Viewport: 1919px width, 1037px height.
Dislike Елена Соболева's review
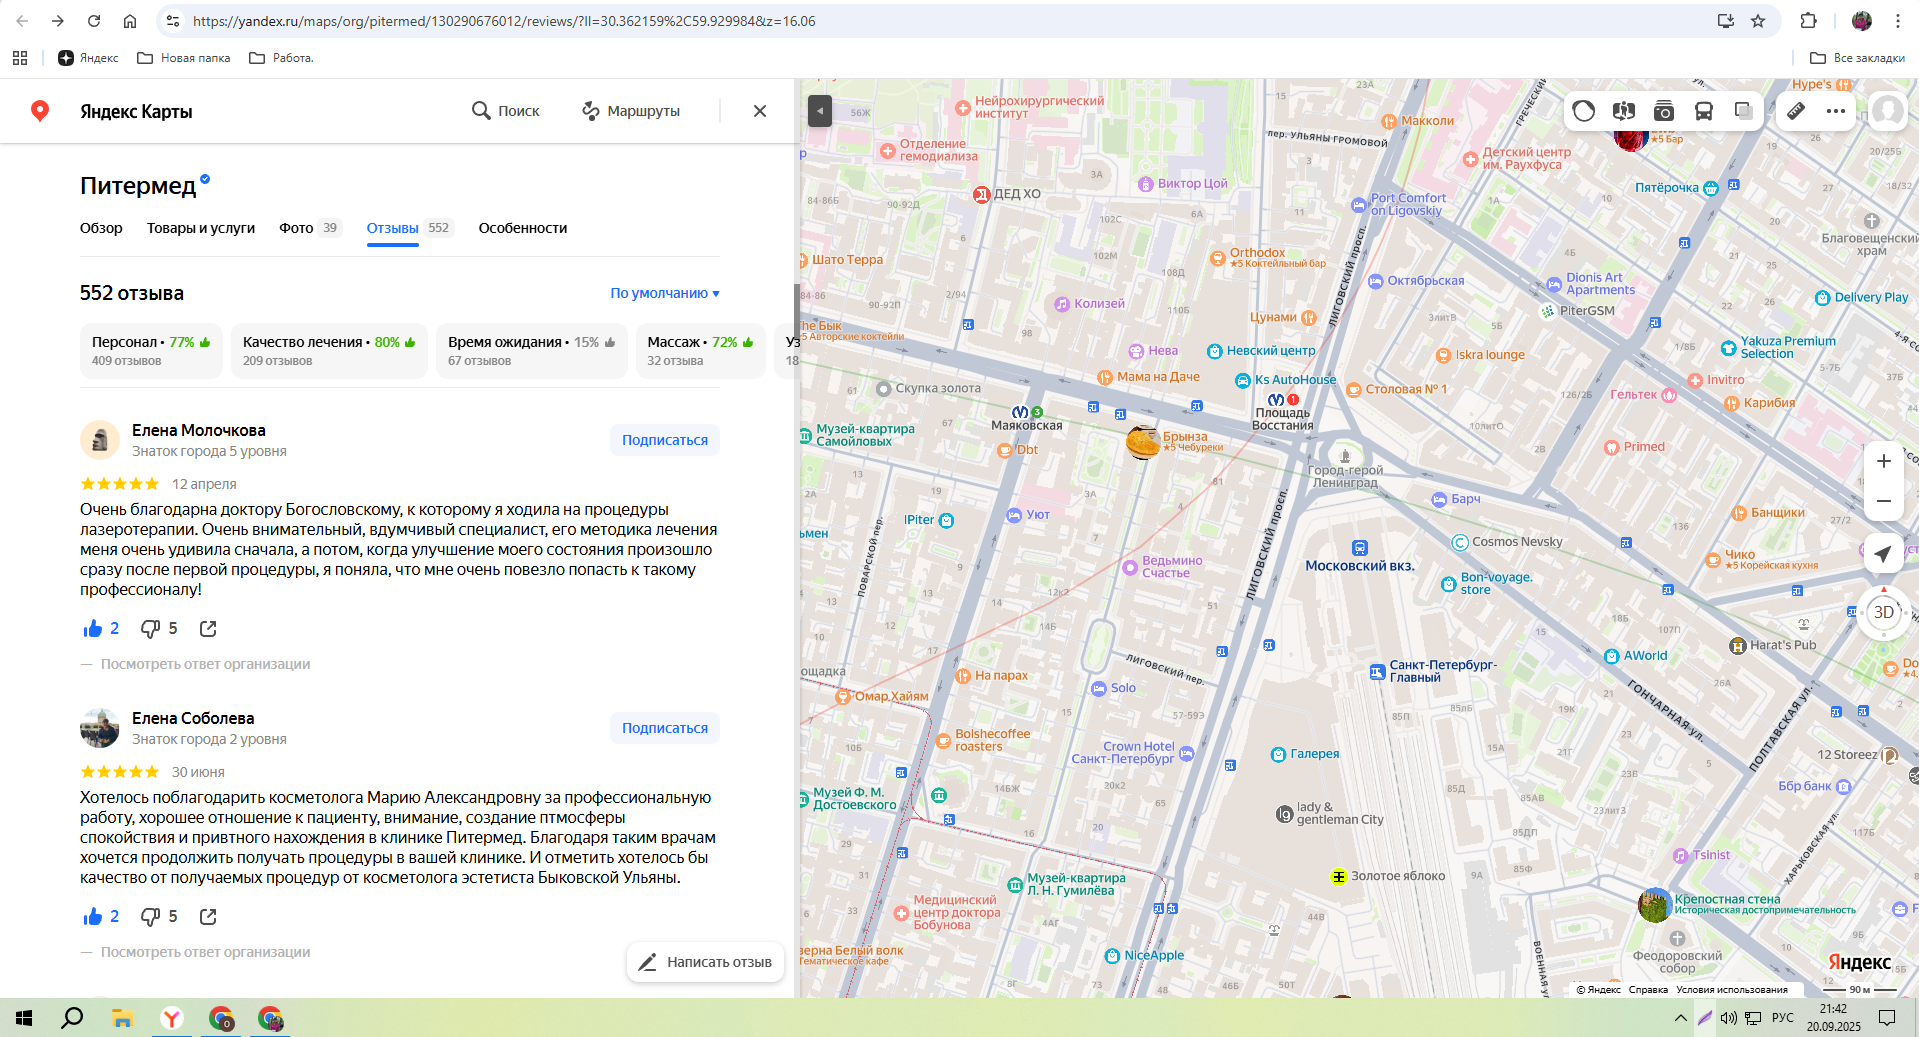click(x=151, y=917)
